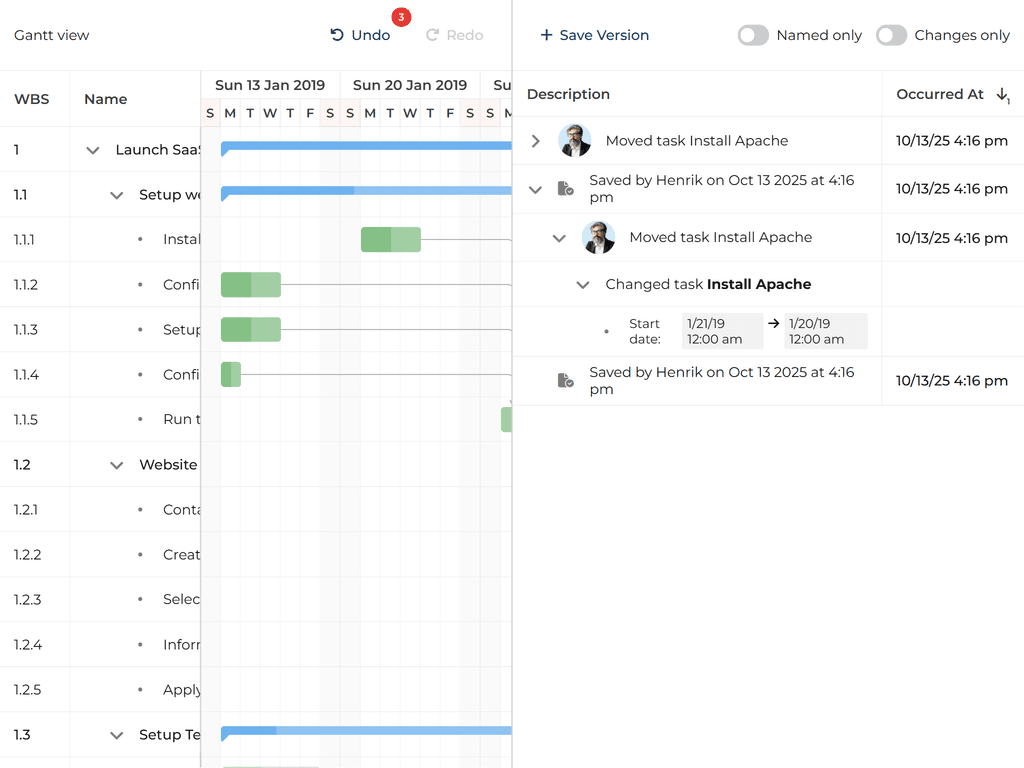The width and height of the screenshot is (1024, 768).
Task: Click the Undo arrow icon
Action: click(337, 35)
